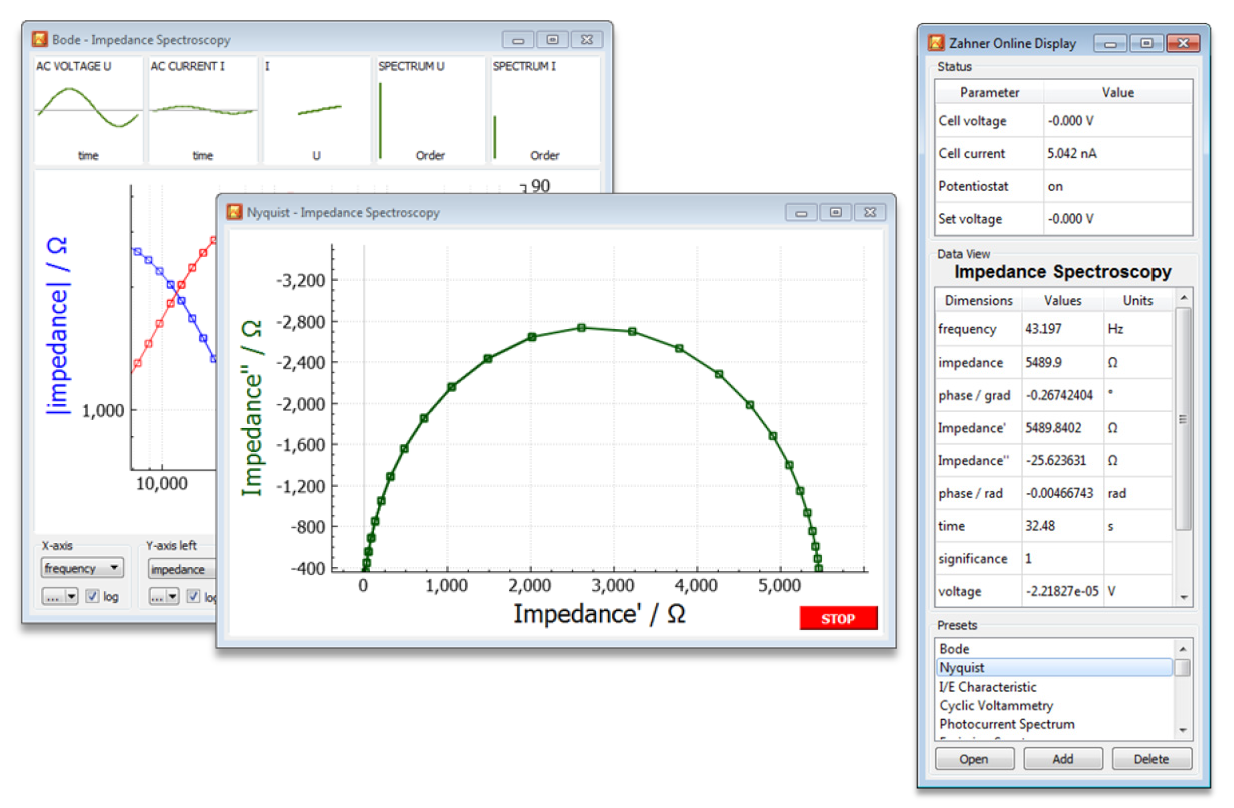Click the Dimensions column header
The image size is (1234, 808).
(978, 300)
